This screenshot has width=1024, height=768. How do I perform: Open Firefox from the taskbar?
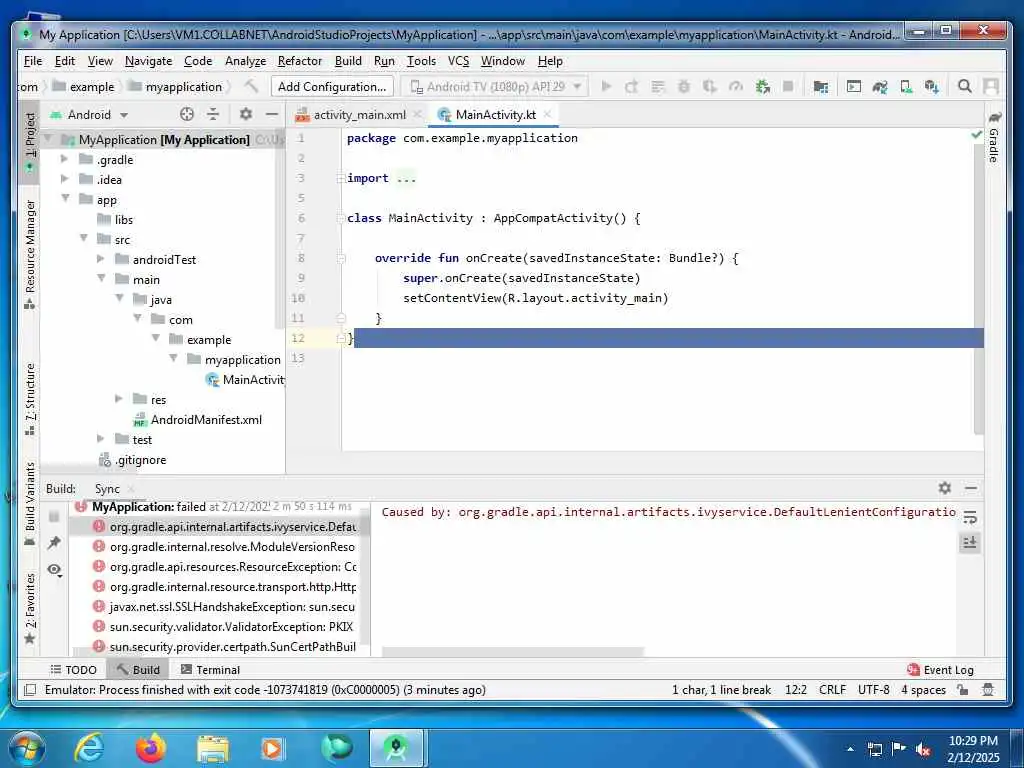pos(151,748)
